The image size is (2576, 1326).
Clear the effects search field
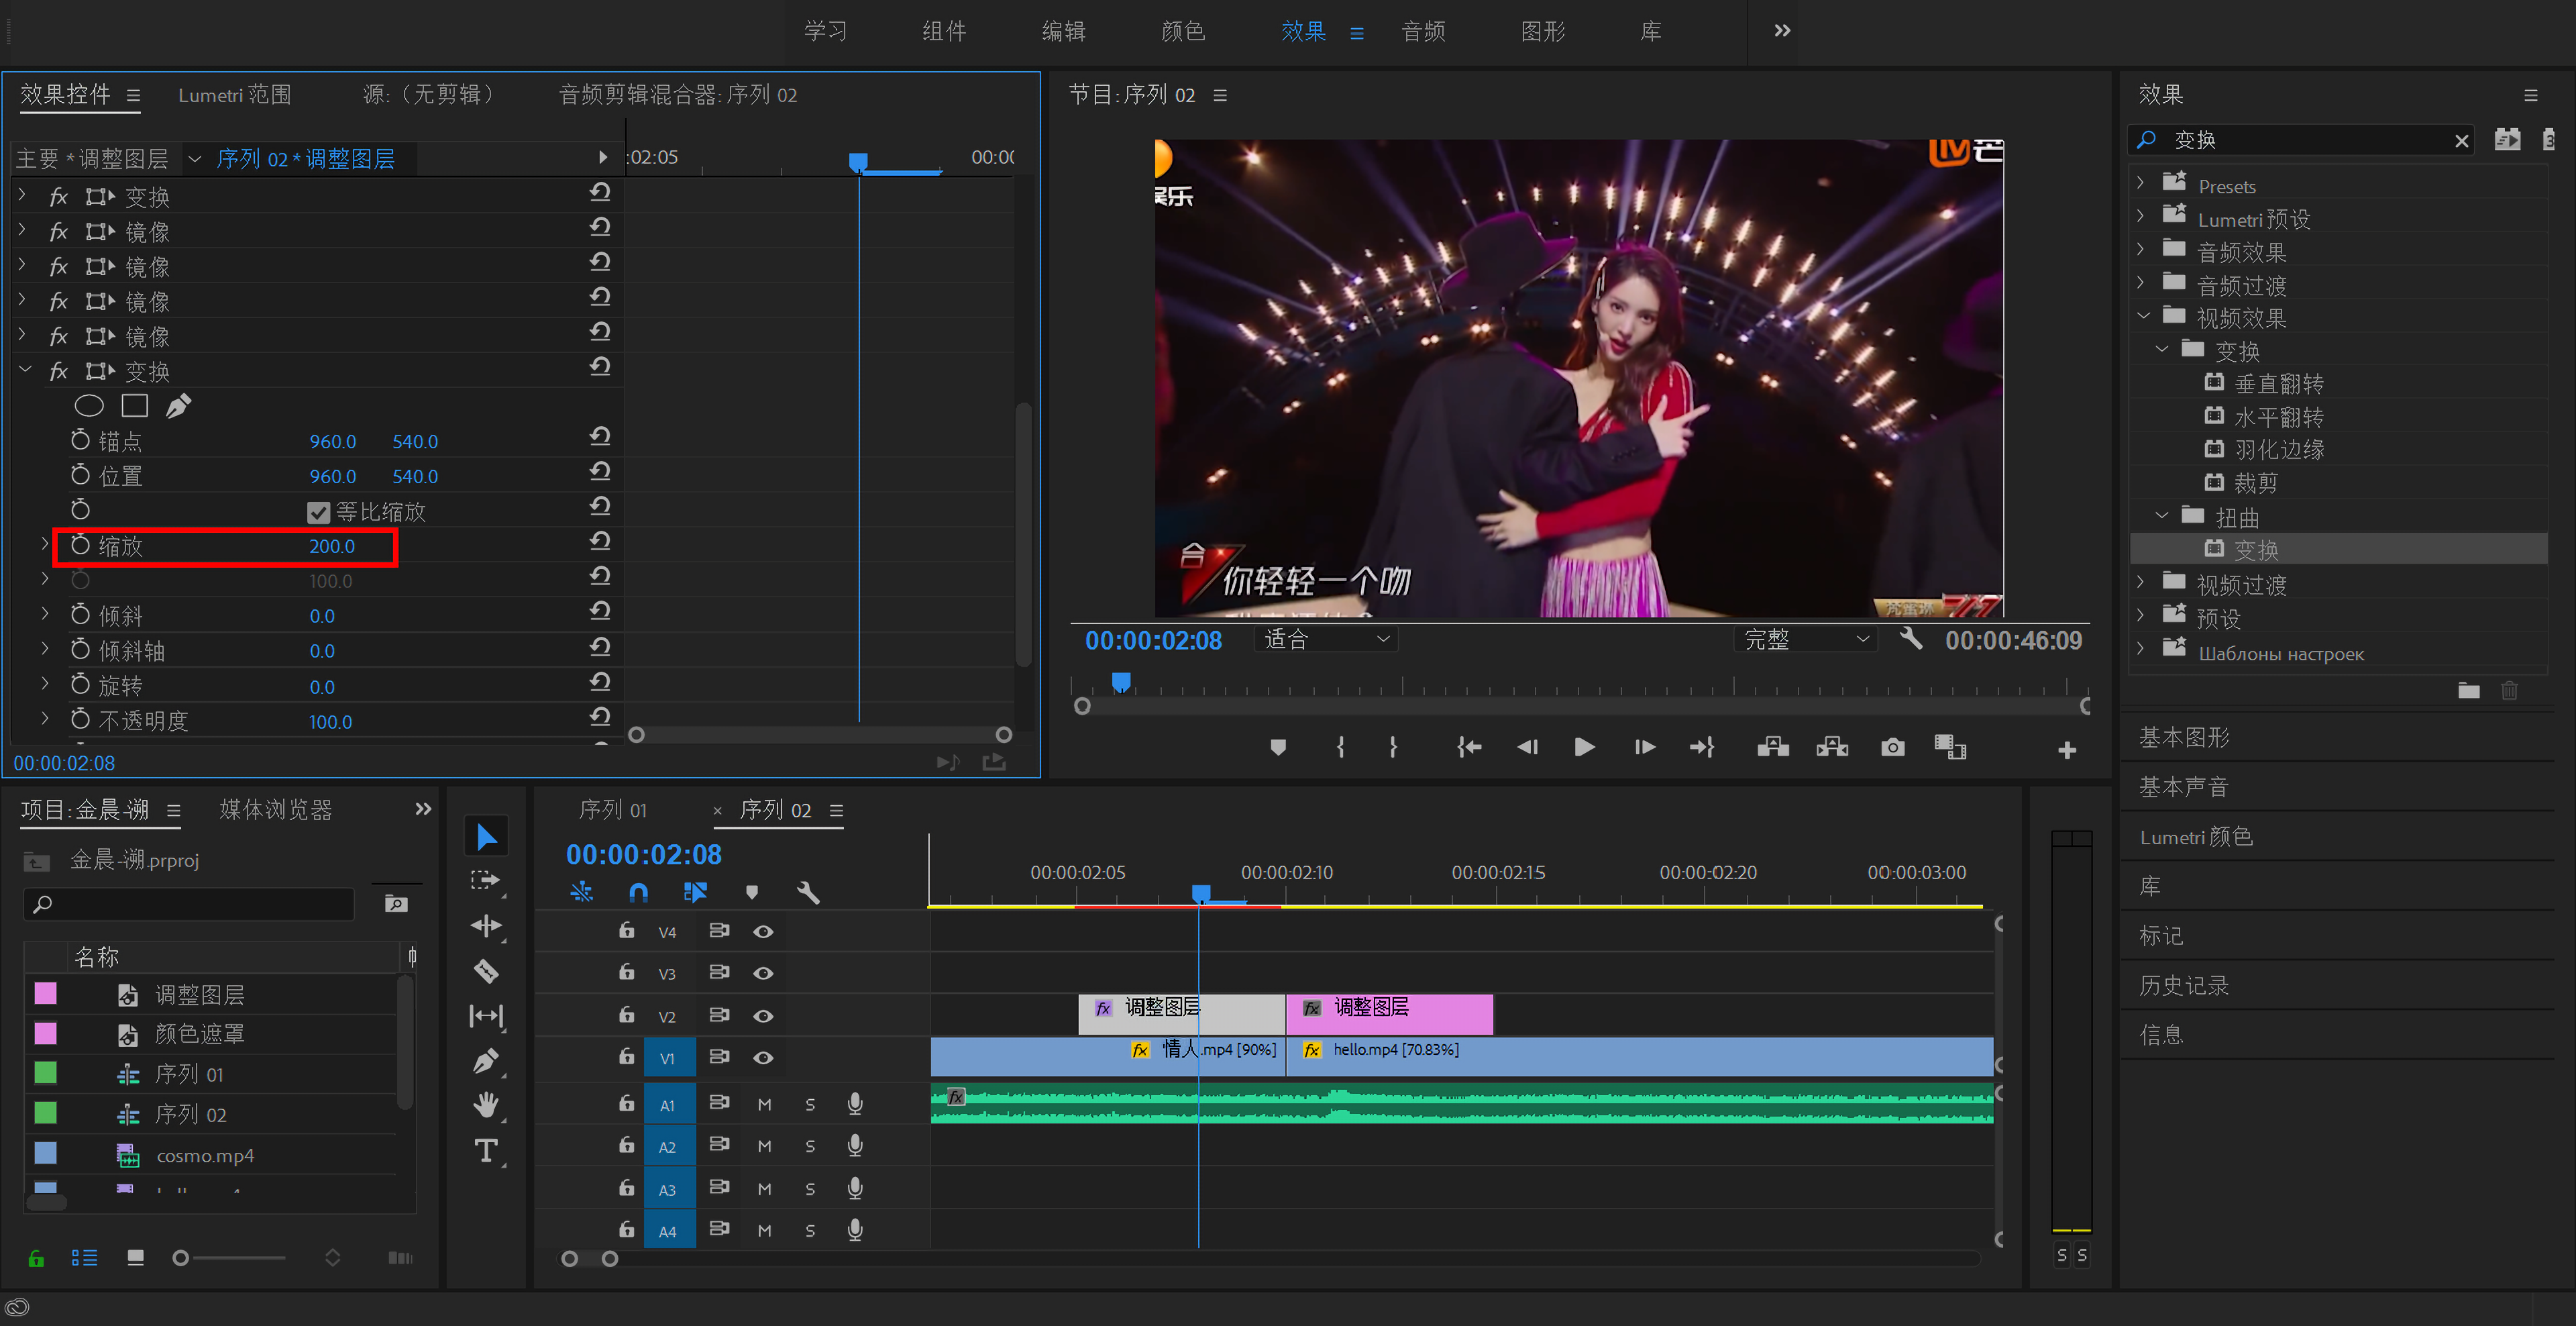2461,140
